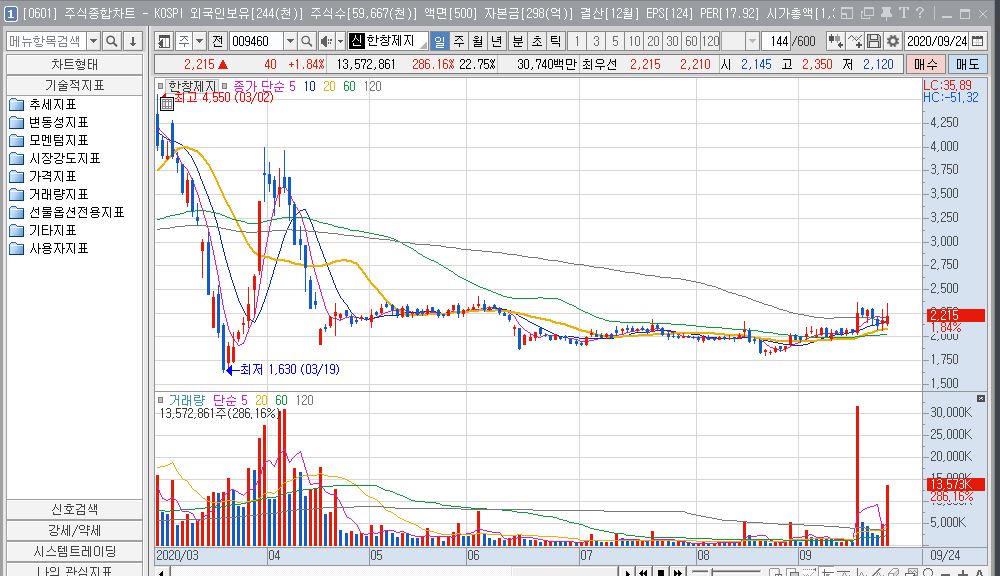This screenshot has width=1000, height=576.
Task: Select the second (초) period toggle
Action: tap(537, 41)
